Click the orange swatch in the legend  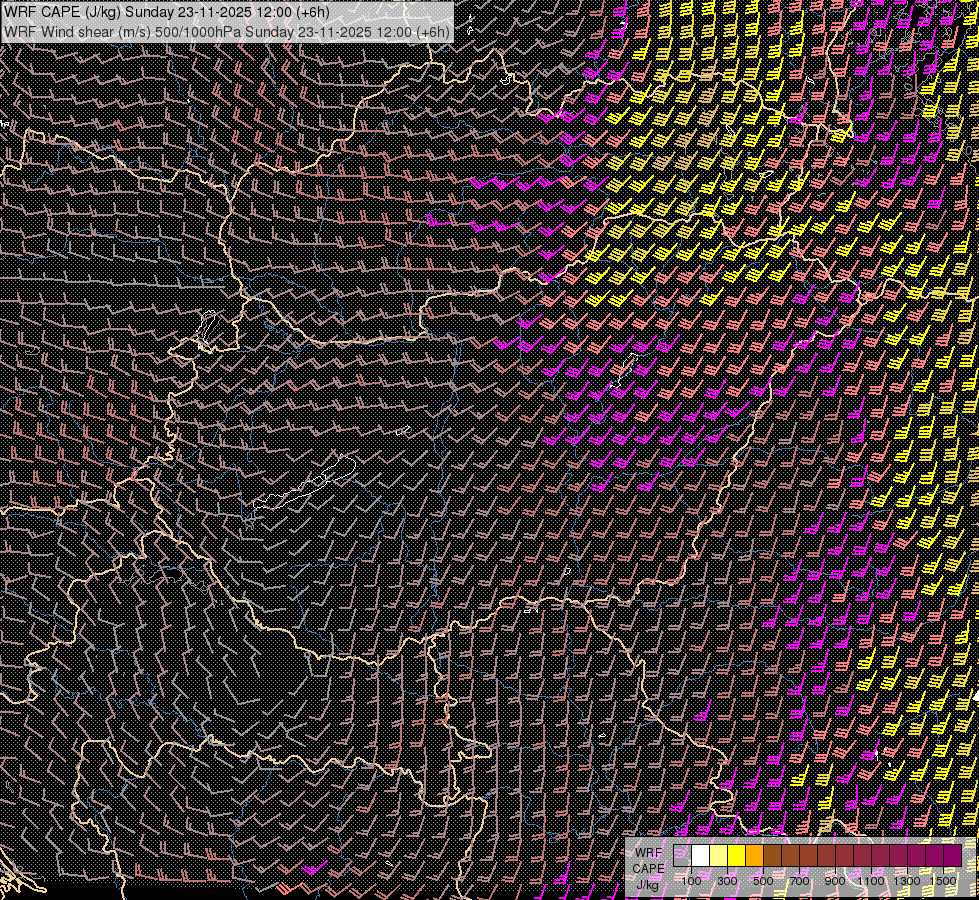[755, 856]
